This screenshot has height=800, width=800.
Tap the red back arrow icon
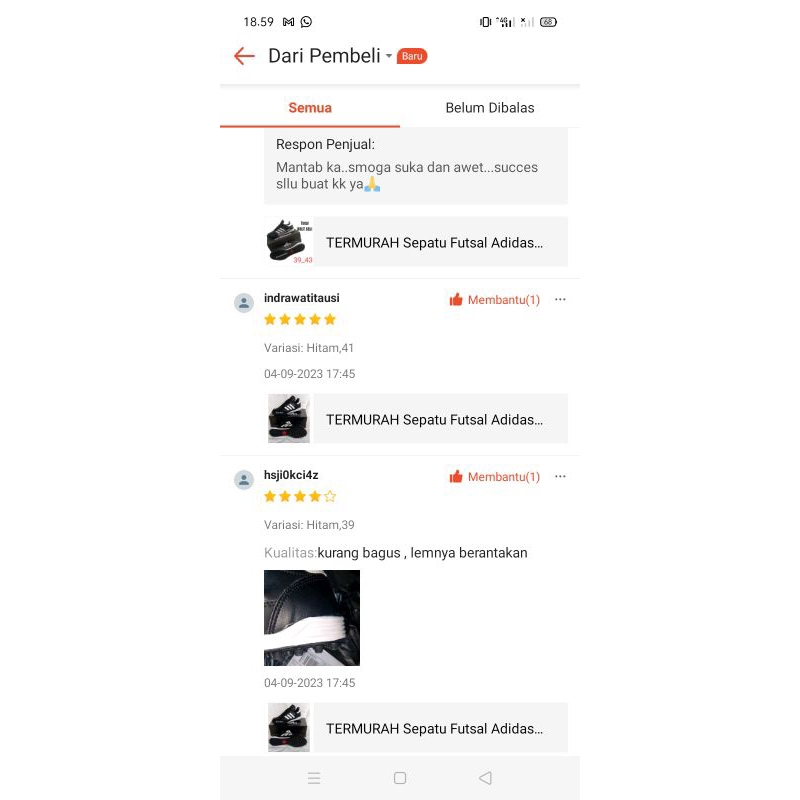244,56
